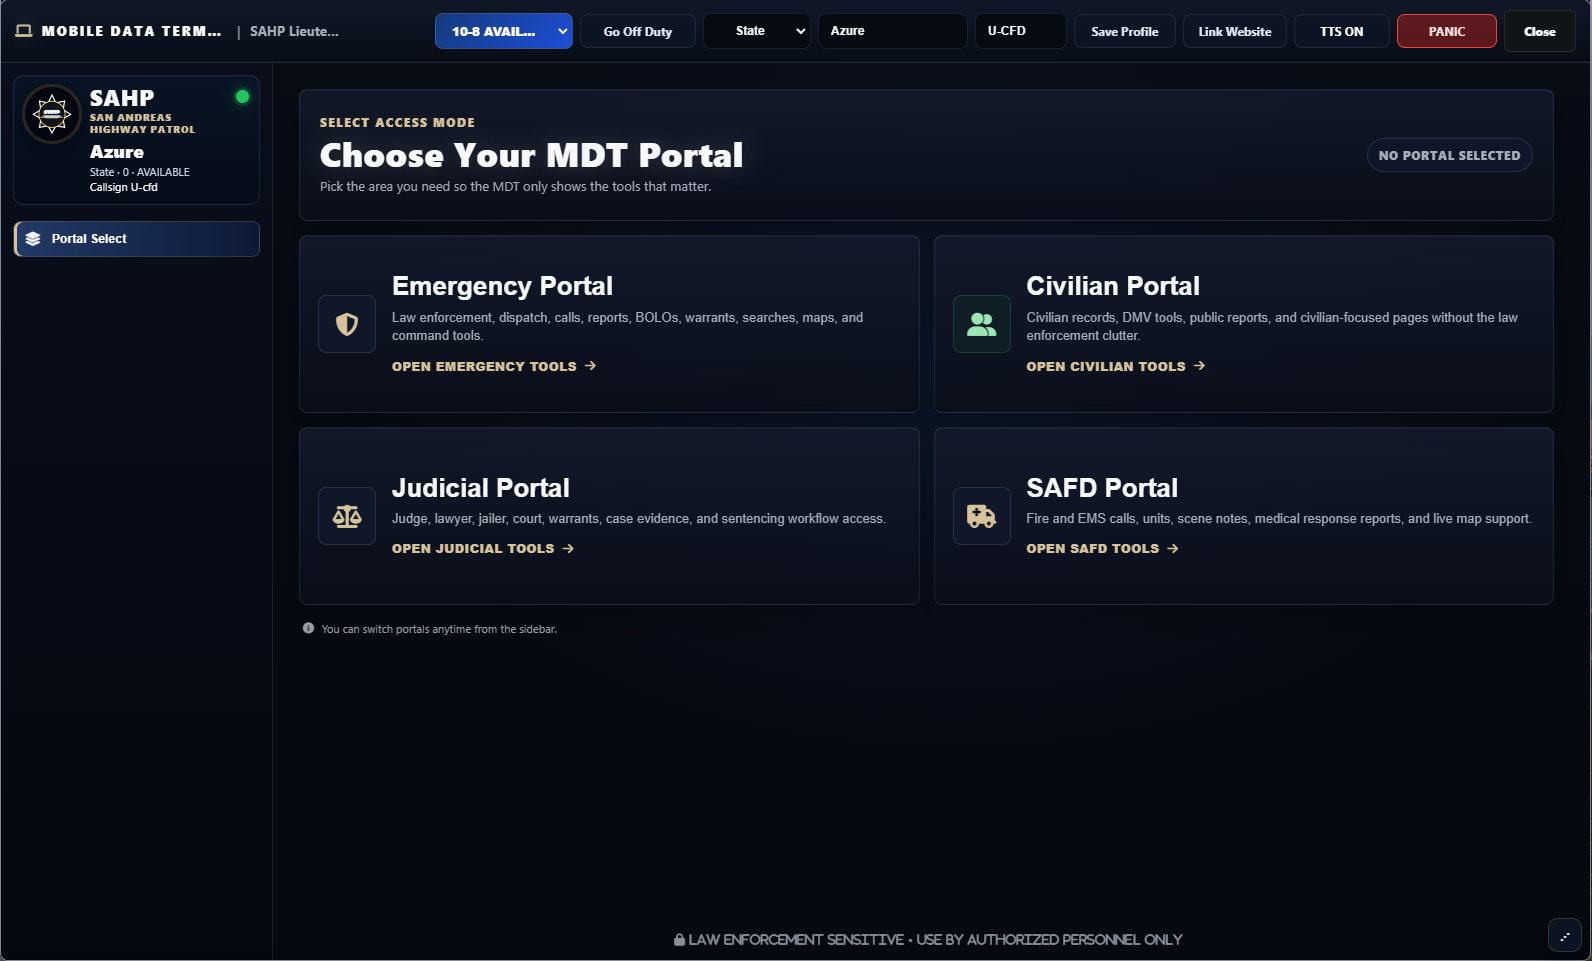The height and width of the screenshot is (961, 1592).
Task: Click the San Andreas Highway Patrol subtitle
Action: click(142, 123)
